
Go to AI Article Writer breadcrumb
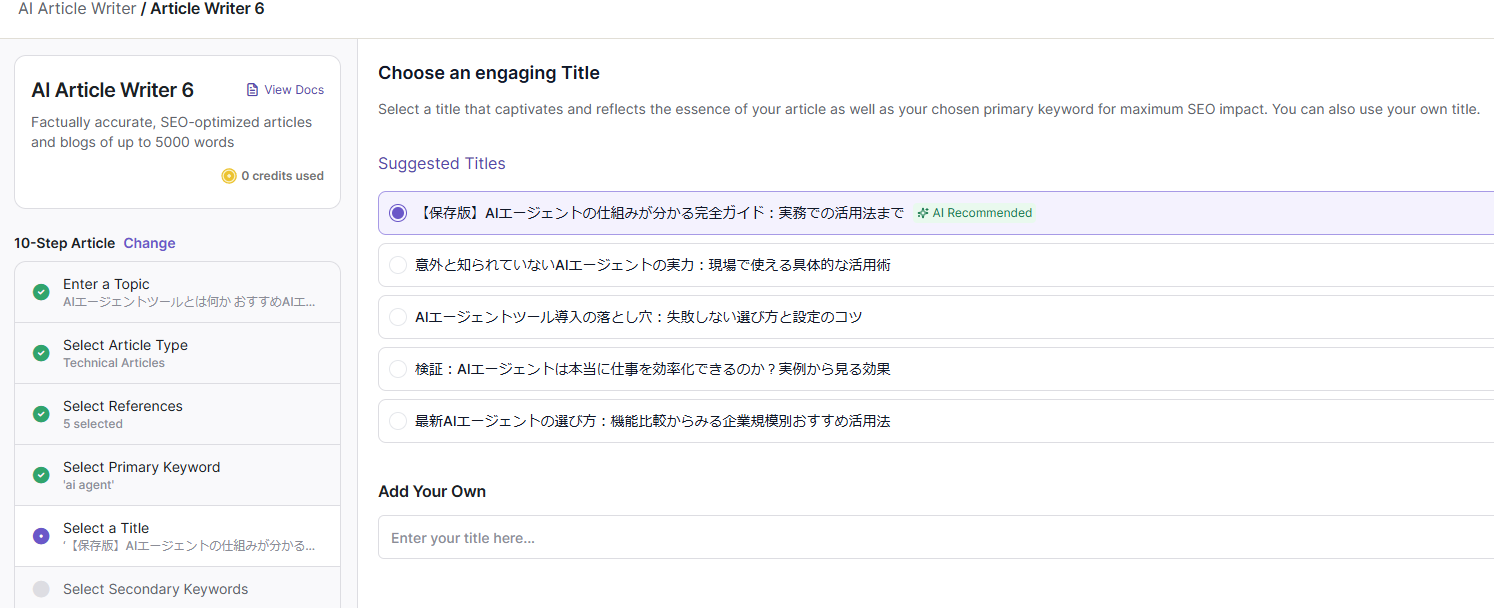[x=77, y=9]
